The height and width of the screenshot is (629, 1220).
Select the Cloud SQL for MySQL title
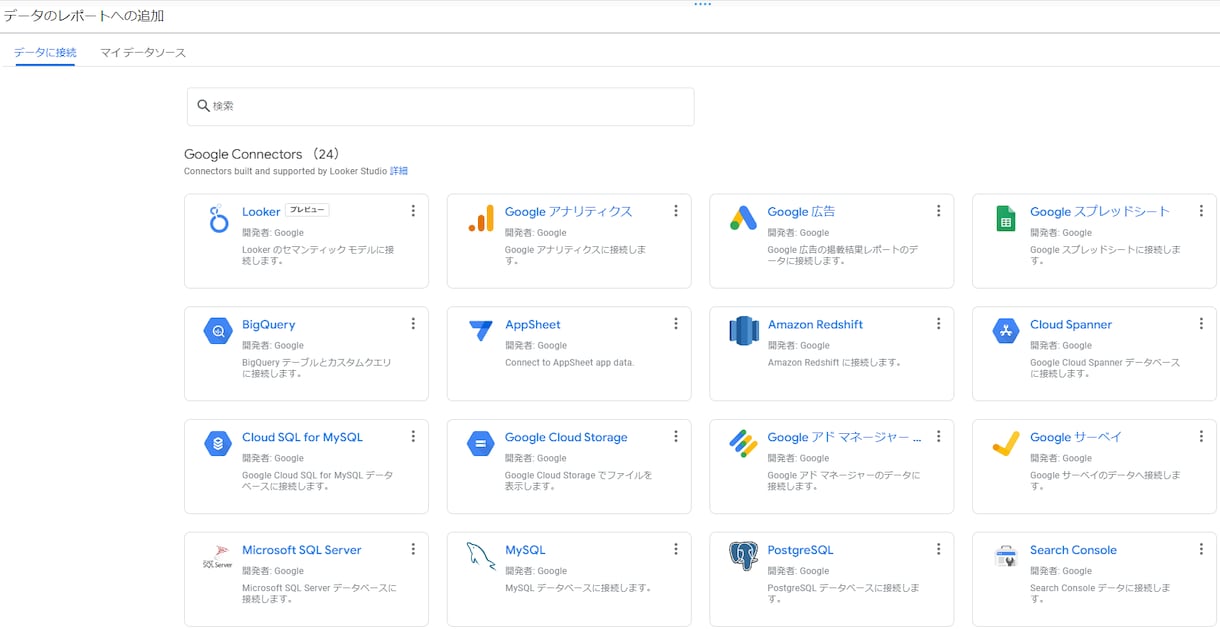click(x=303, y=438)
